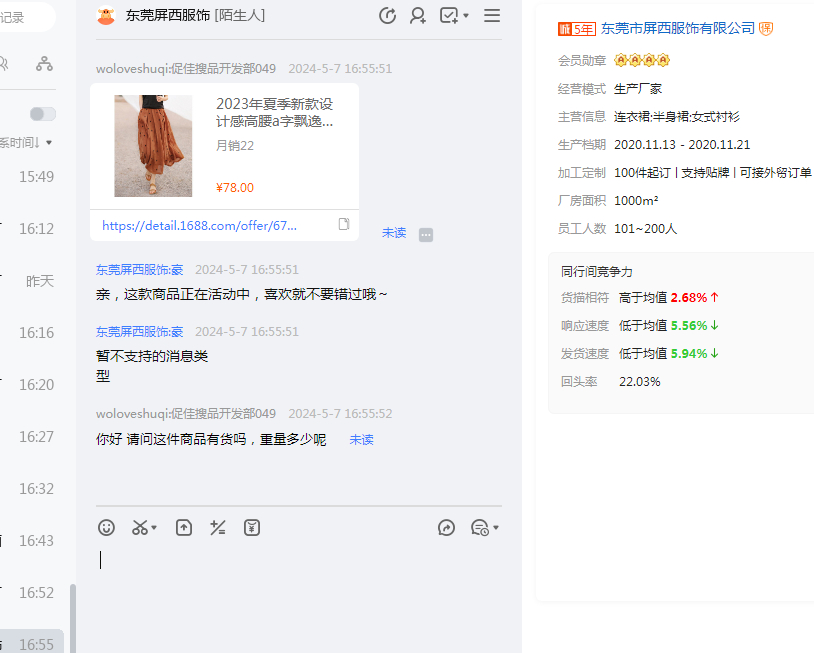This screenshot has height=653, width=814.
Task: Open the organization tree icon in sidebar
Action: 44,64
